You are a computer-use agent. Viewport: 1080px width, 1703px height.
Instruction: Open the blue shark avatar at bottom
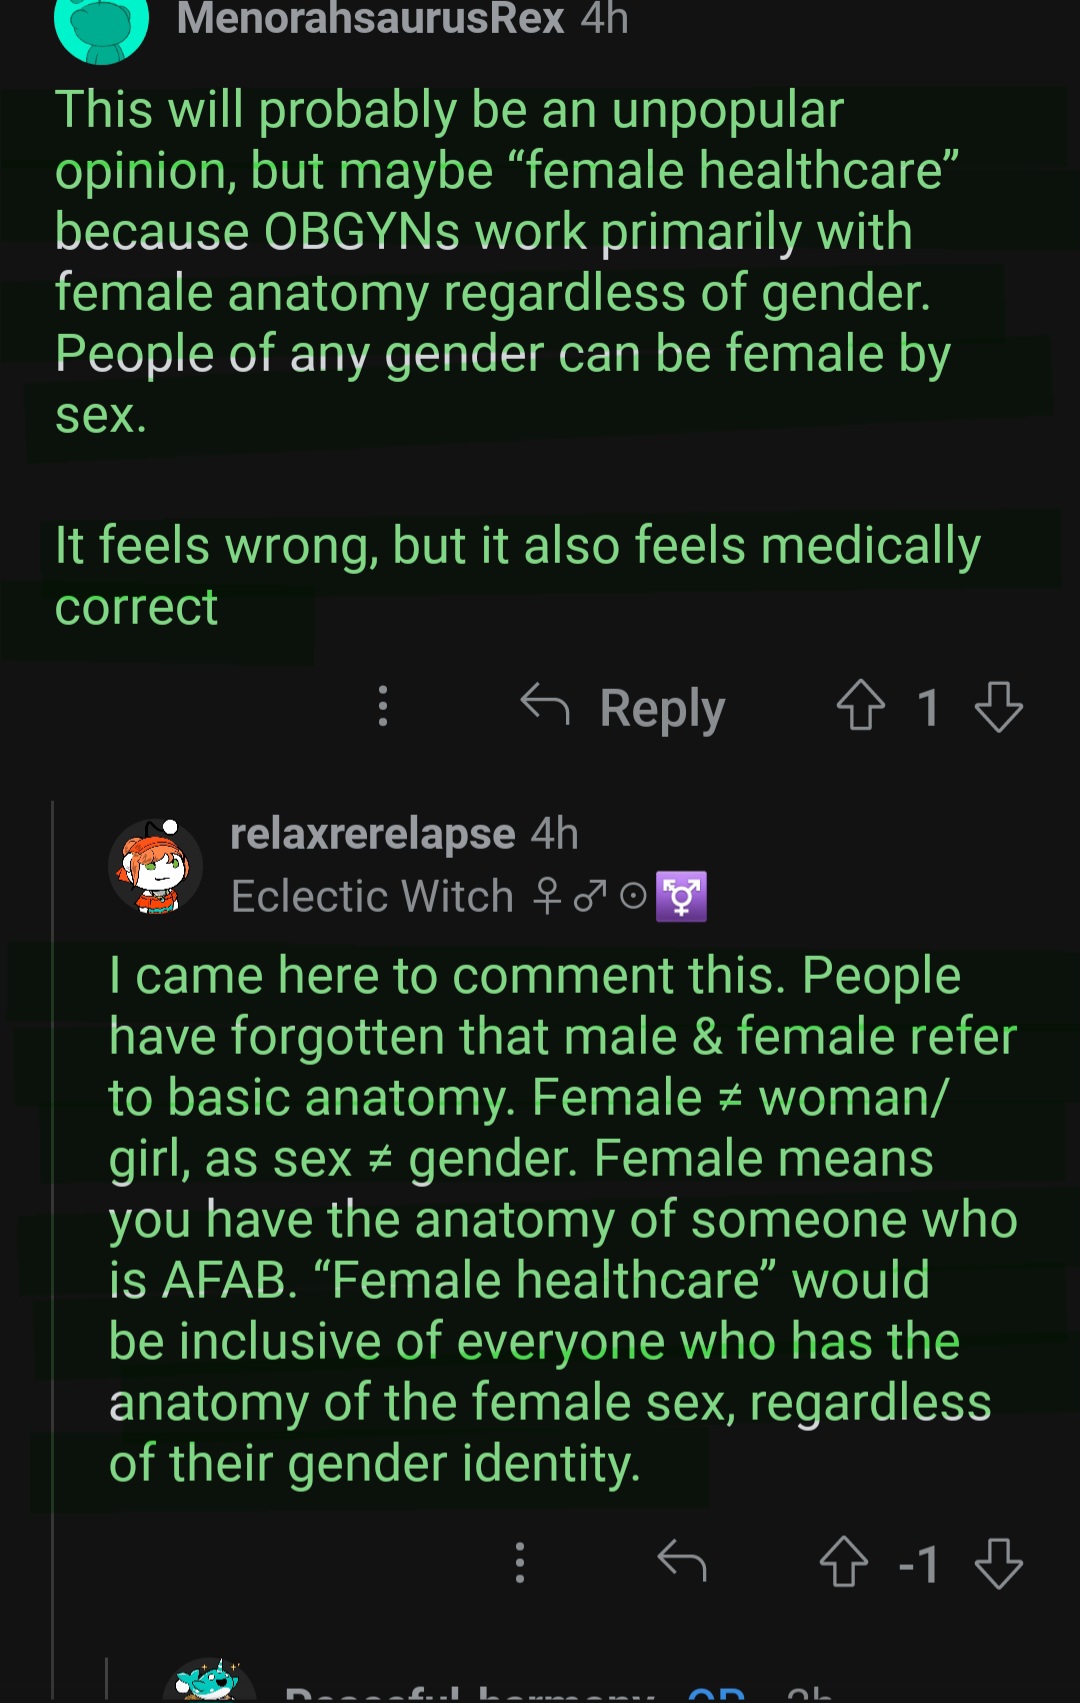(208, 1682)
